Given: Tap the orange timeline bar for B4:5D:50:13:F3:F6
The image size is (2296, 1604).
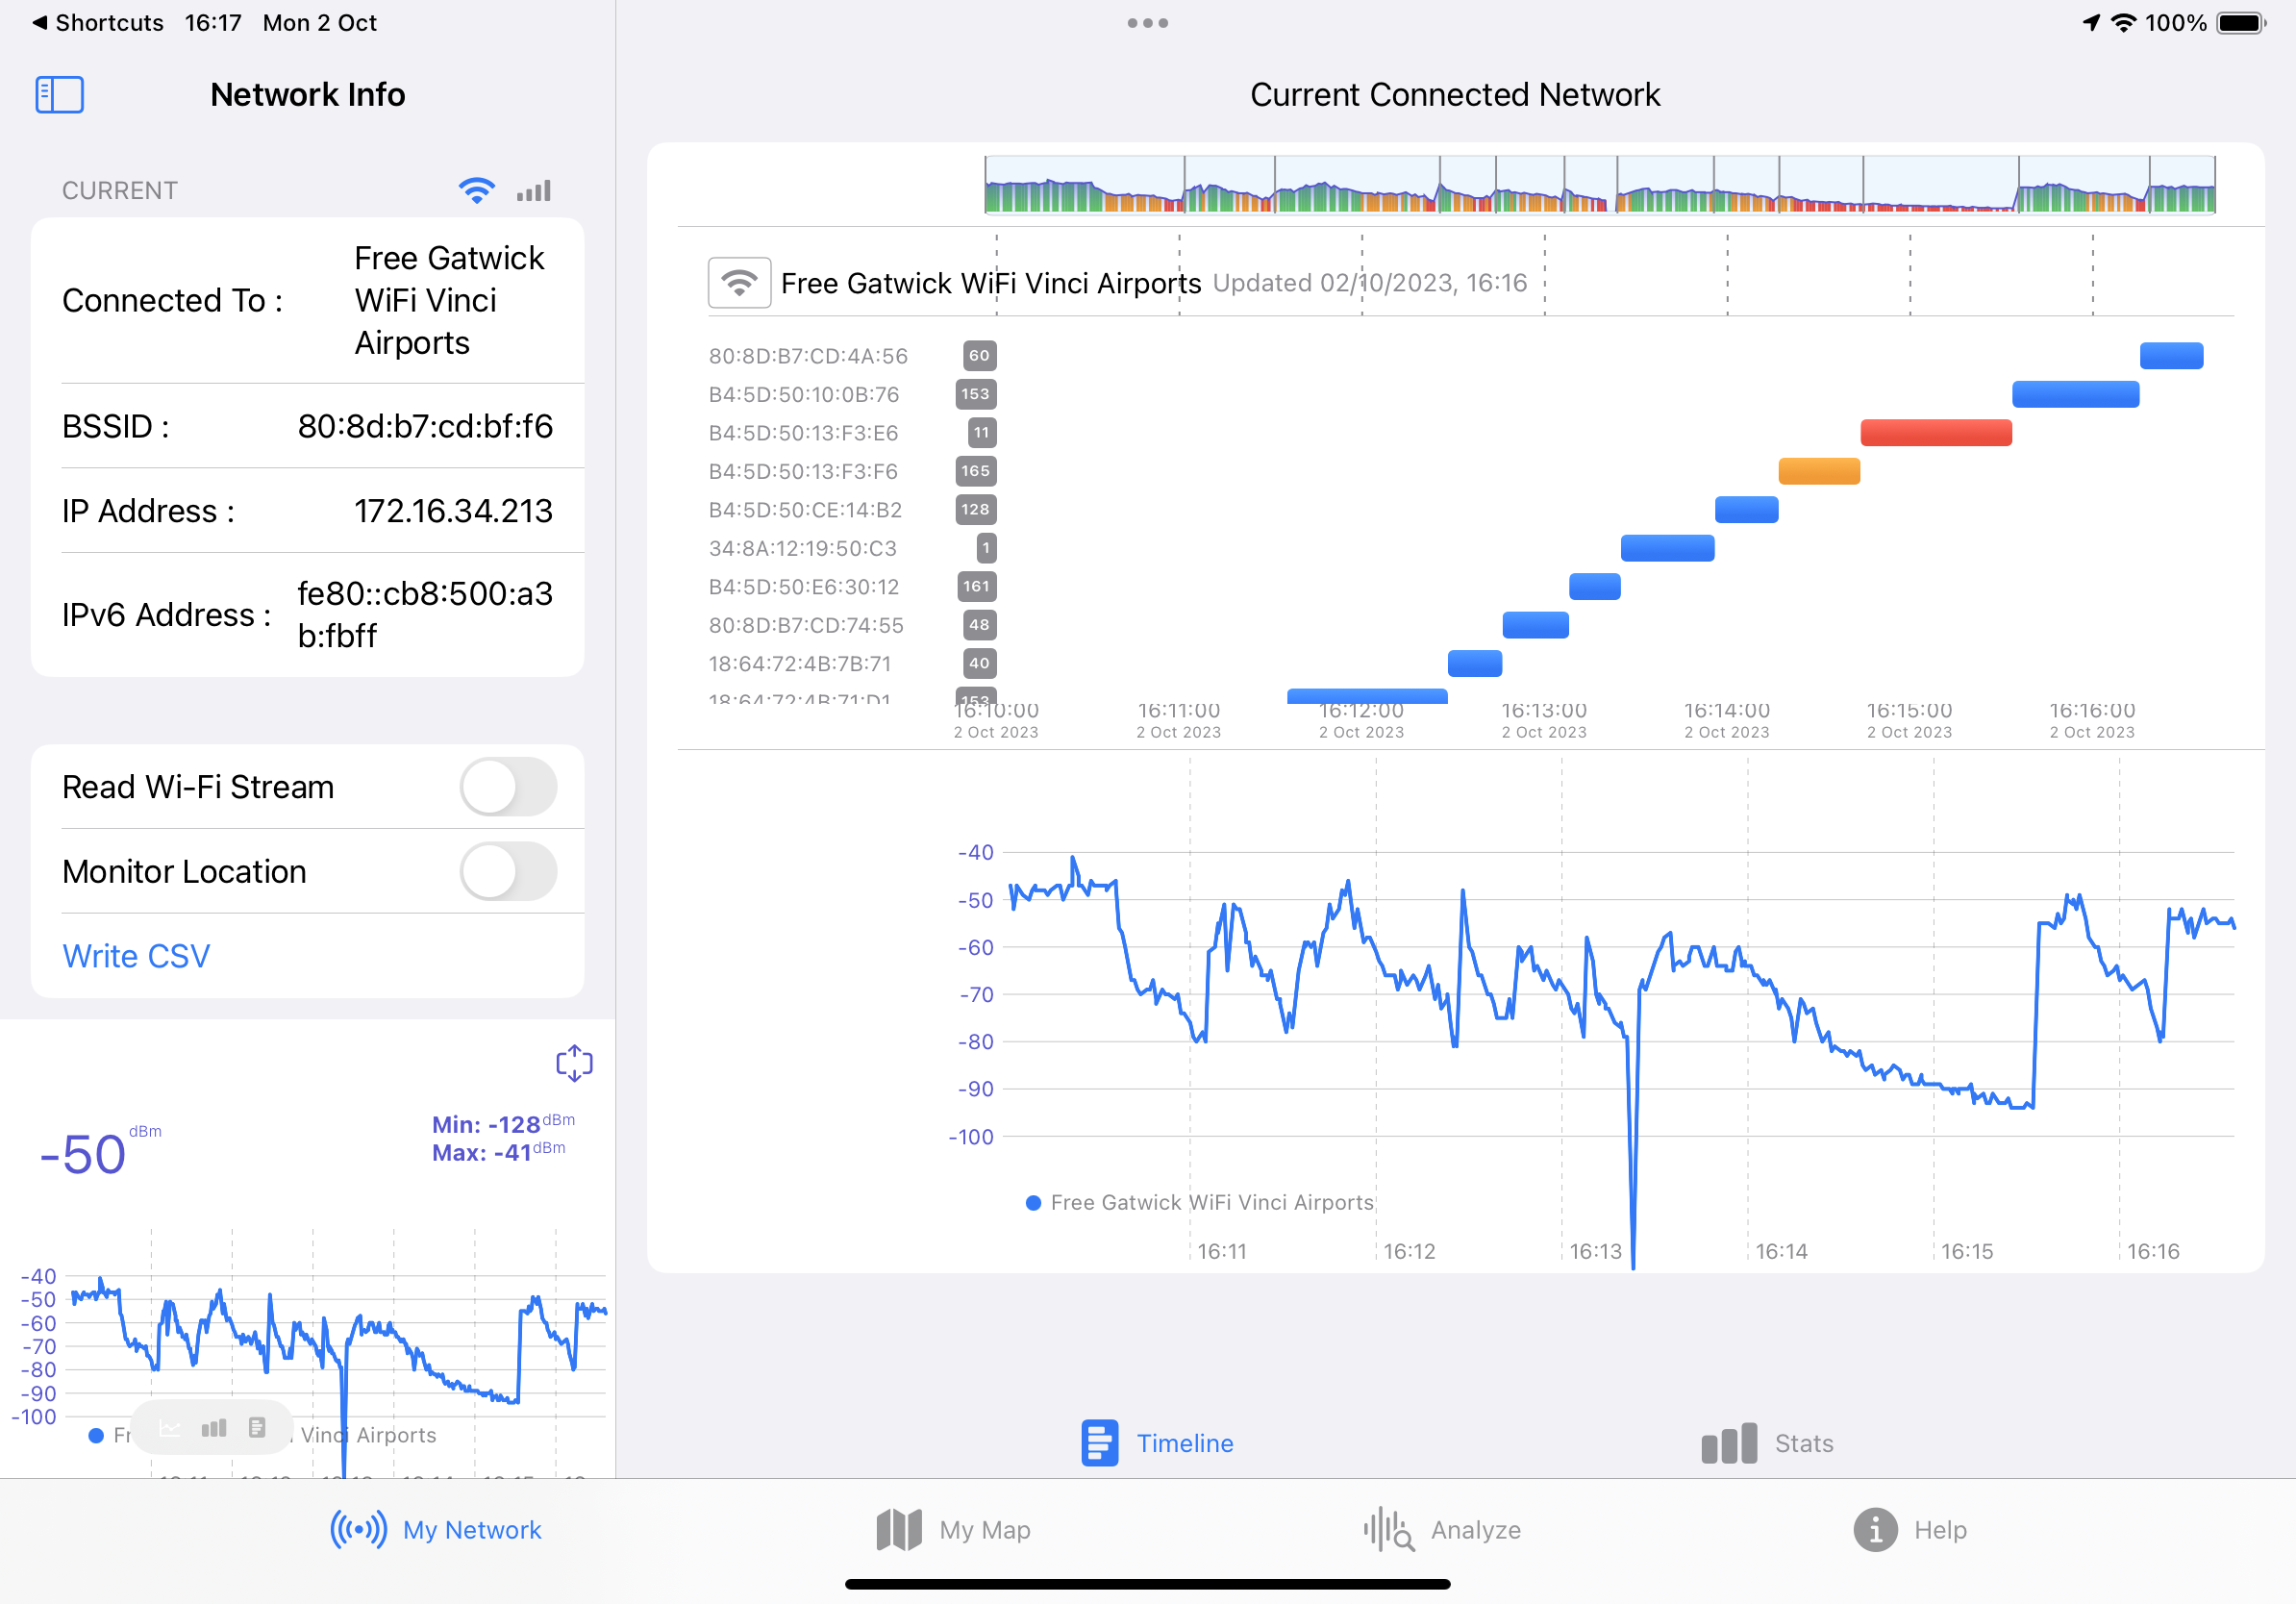Looking at the screenshot, I should [1819, 471].
